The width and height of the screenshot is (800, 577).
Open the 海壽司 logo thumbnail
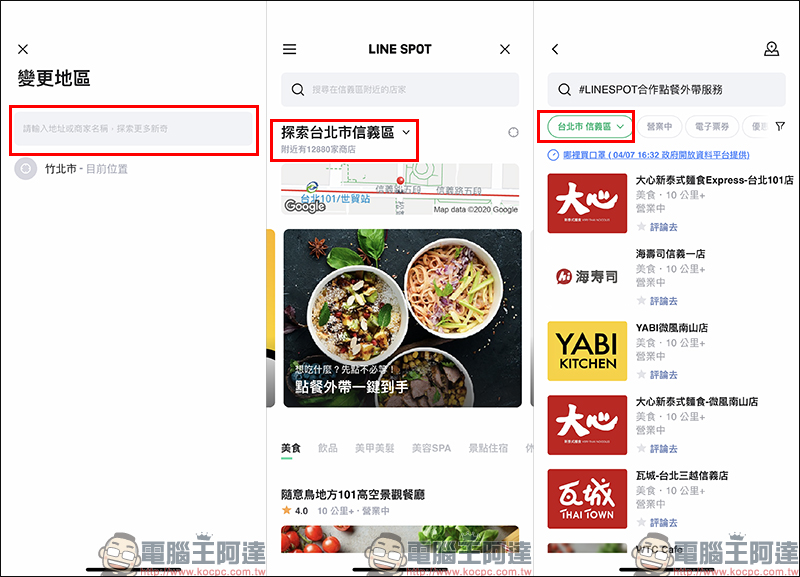(x=587, y=277)
